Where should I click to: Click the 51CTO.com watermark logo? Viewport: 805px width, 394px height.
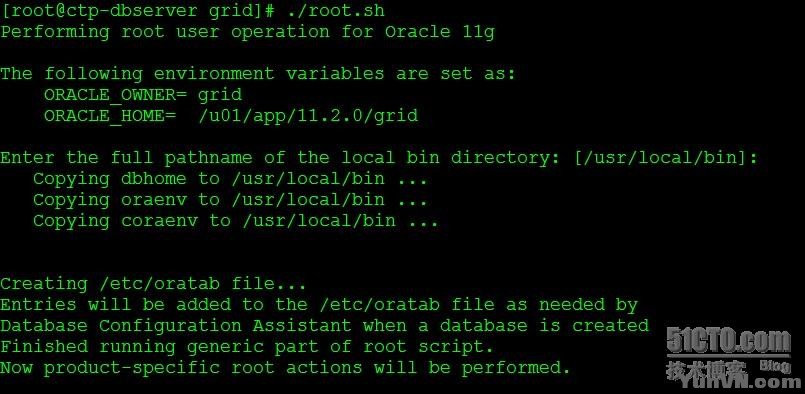click(x=729, y=341)
